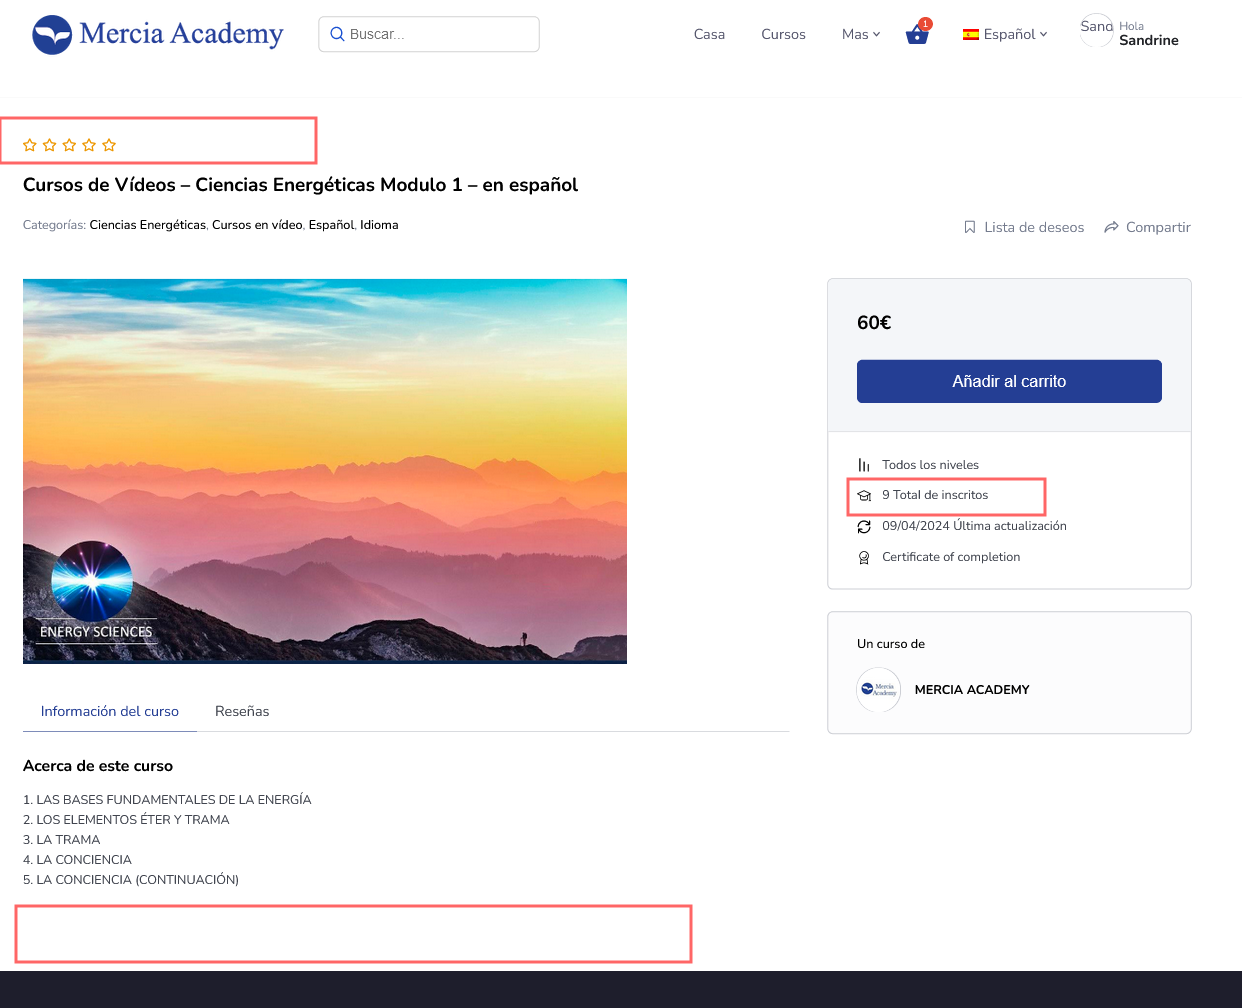Screen dimensions: 1242x1008
Task: Open the Sandrine user profile avatar
Action: [1097, 30]
